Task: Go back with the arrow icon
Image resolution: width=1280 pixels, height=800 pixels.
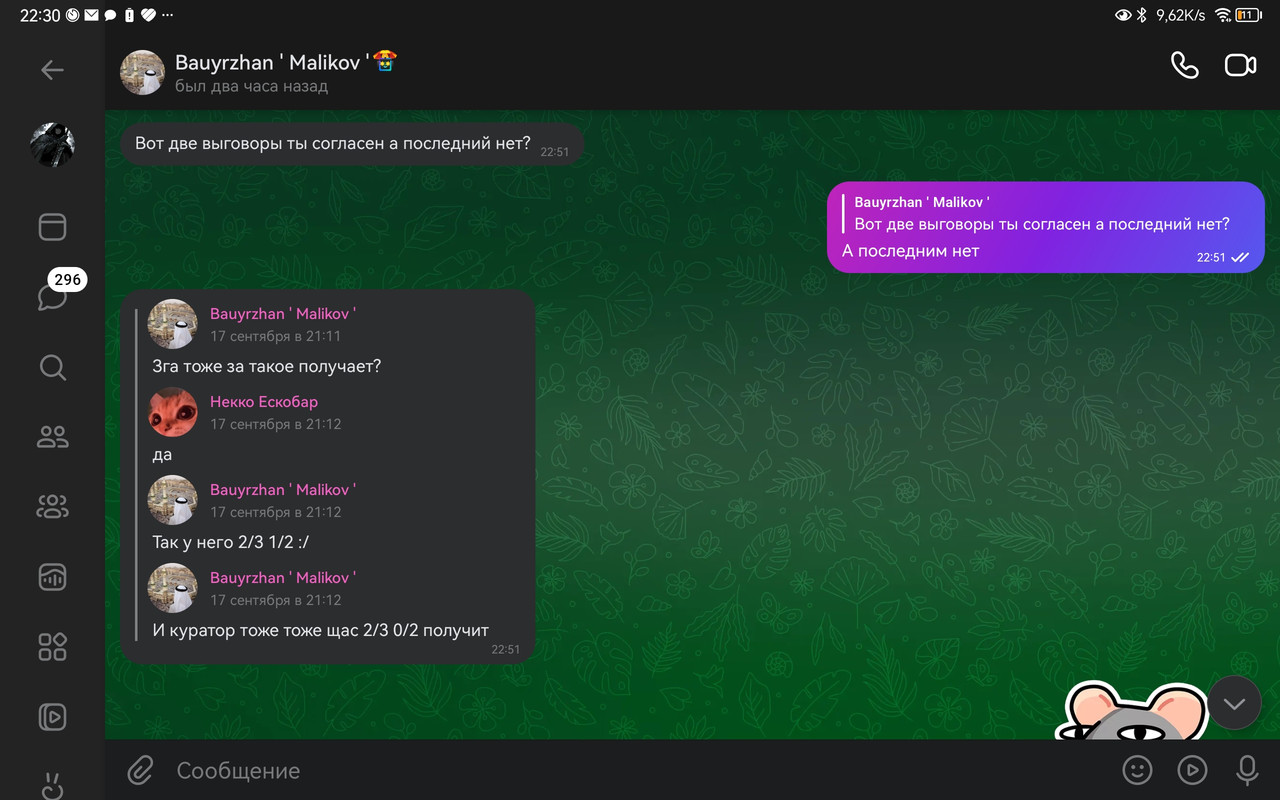Action: pyautogui.click(x=52, y=70)
